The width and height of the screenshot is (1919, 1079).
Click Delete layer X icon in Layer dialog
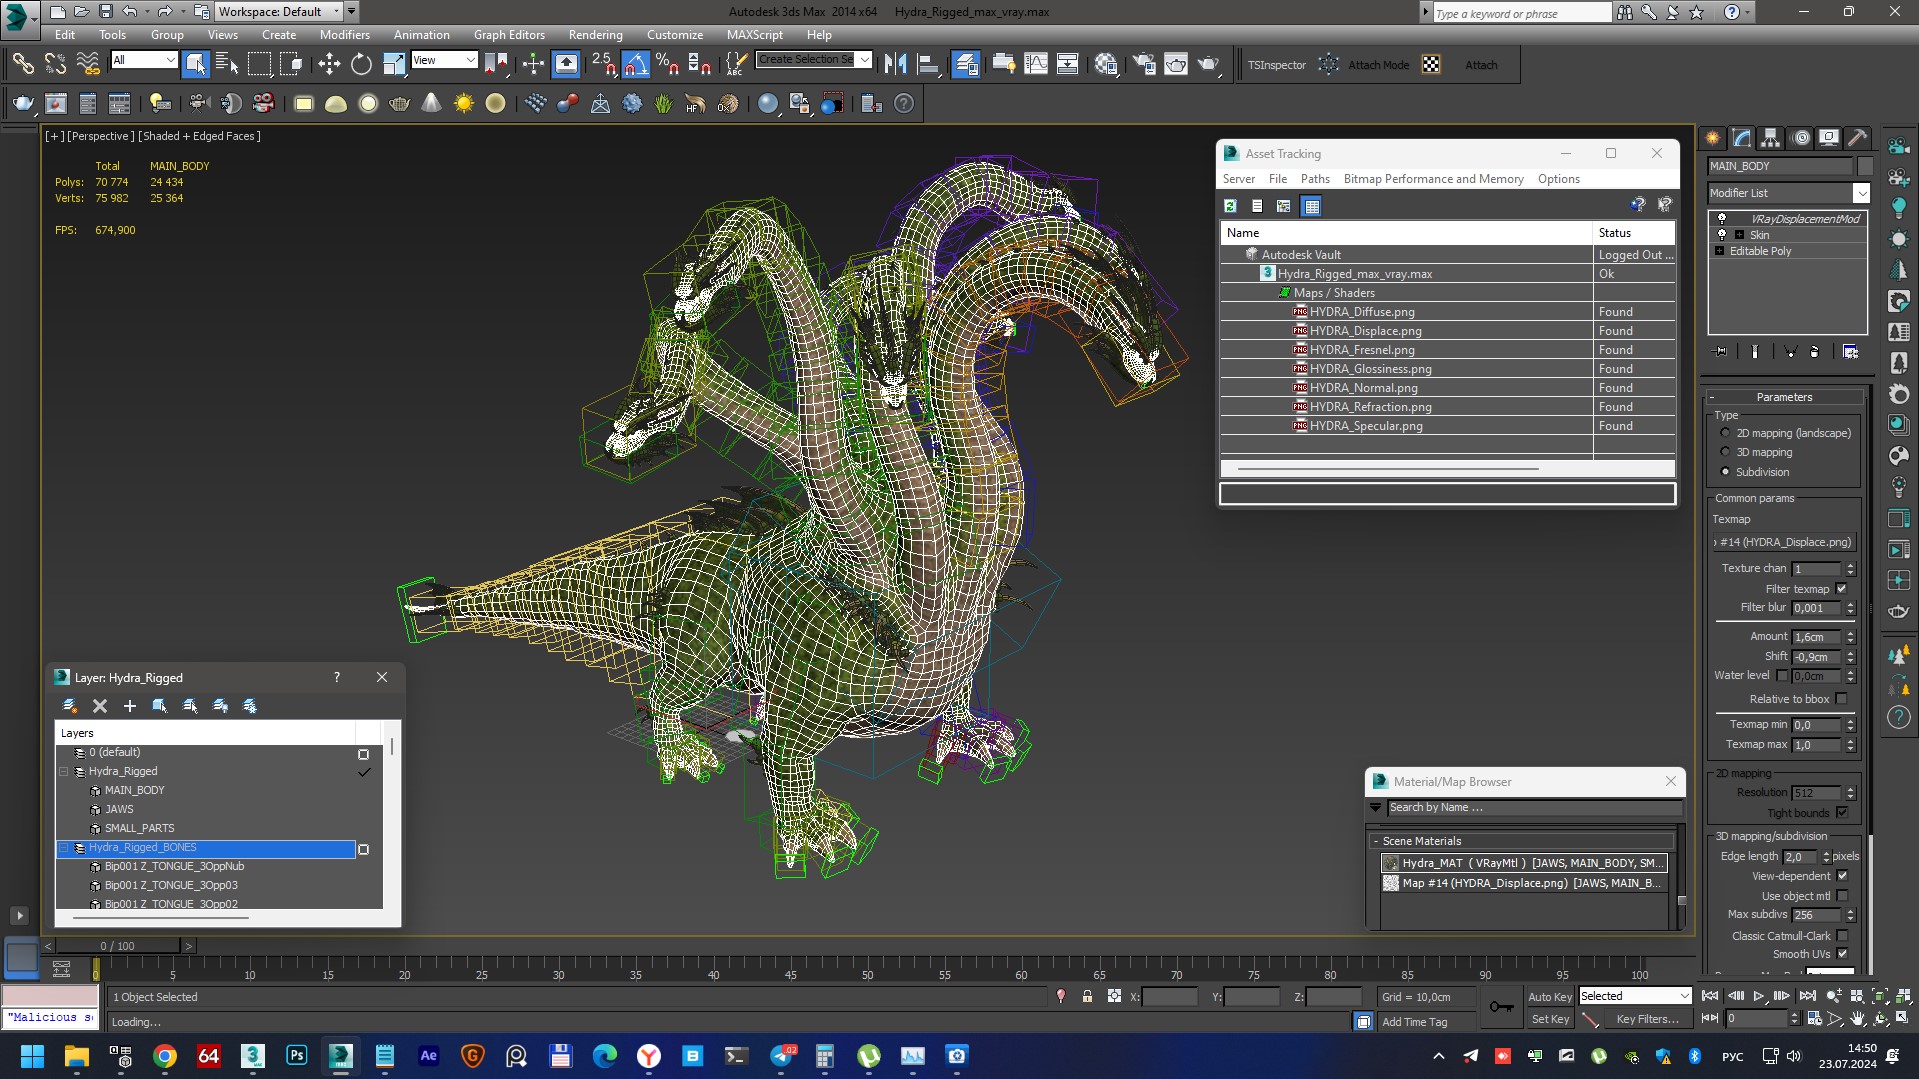click(x=99, y=706)
